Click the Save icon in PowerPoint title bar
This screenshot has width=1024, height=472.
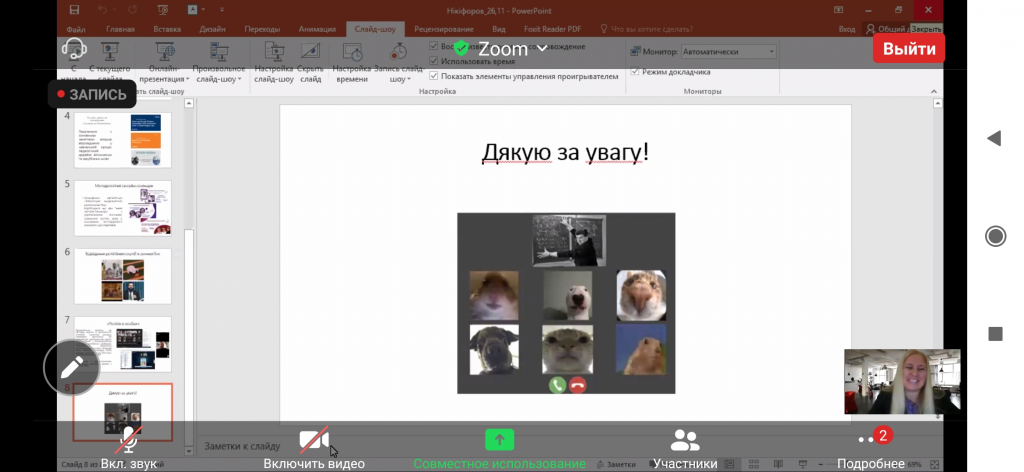point(74,10)
